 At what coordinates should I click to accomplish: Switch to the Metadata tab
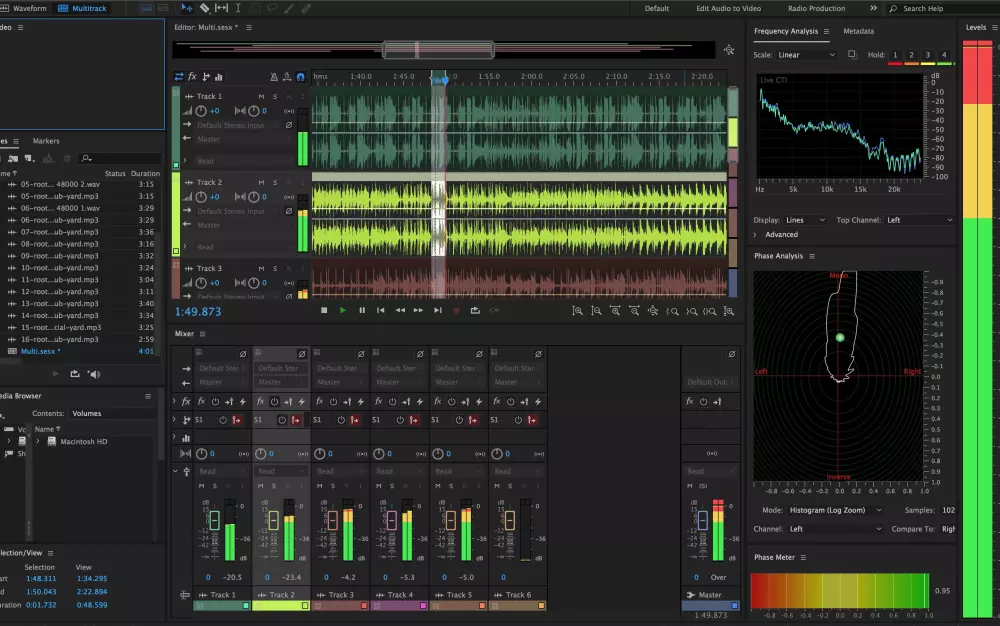tap(858, 31)
